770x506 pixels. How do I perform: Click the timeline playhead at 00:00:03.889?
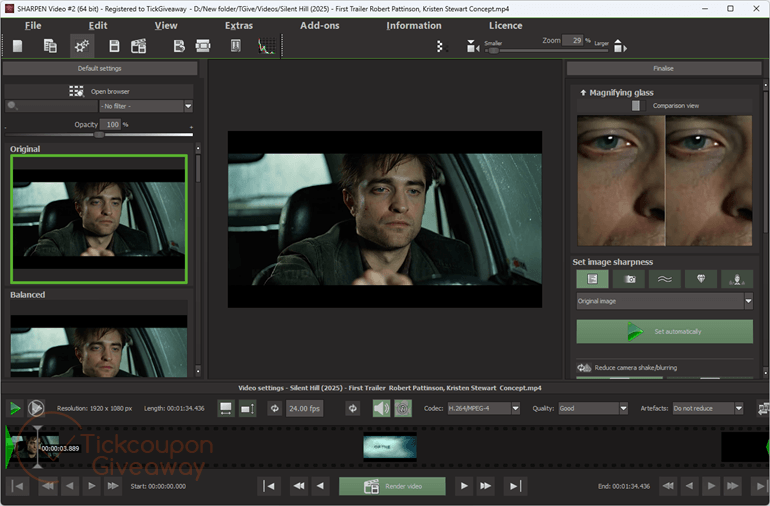38,447
